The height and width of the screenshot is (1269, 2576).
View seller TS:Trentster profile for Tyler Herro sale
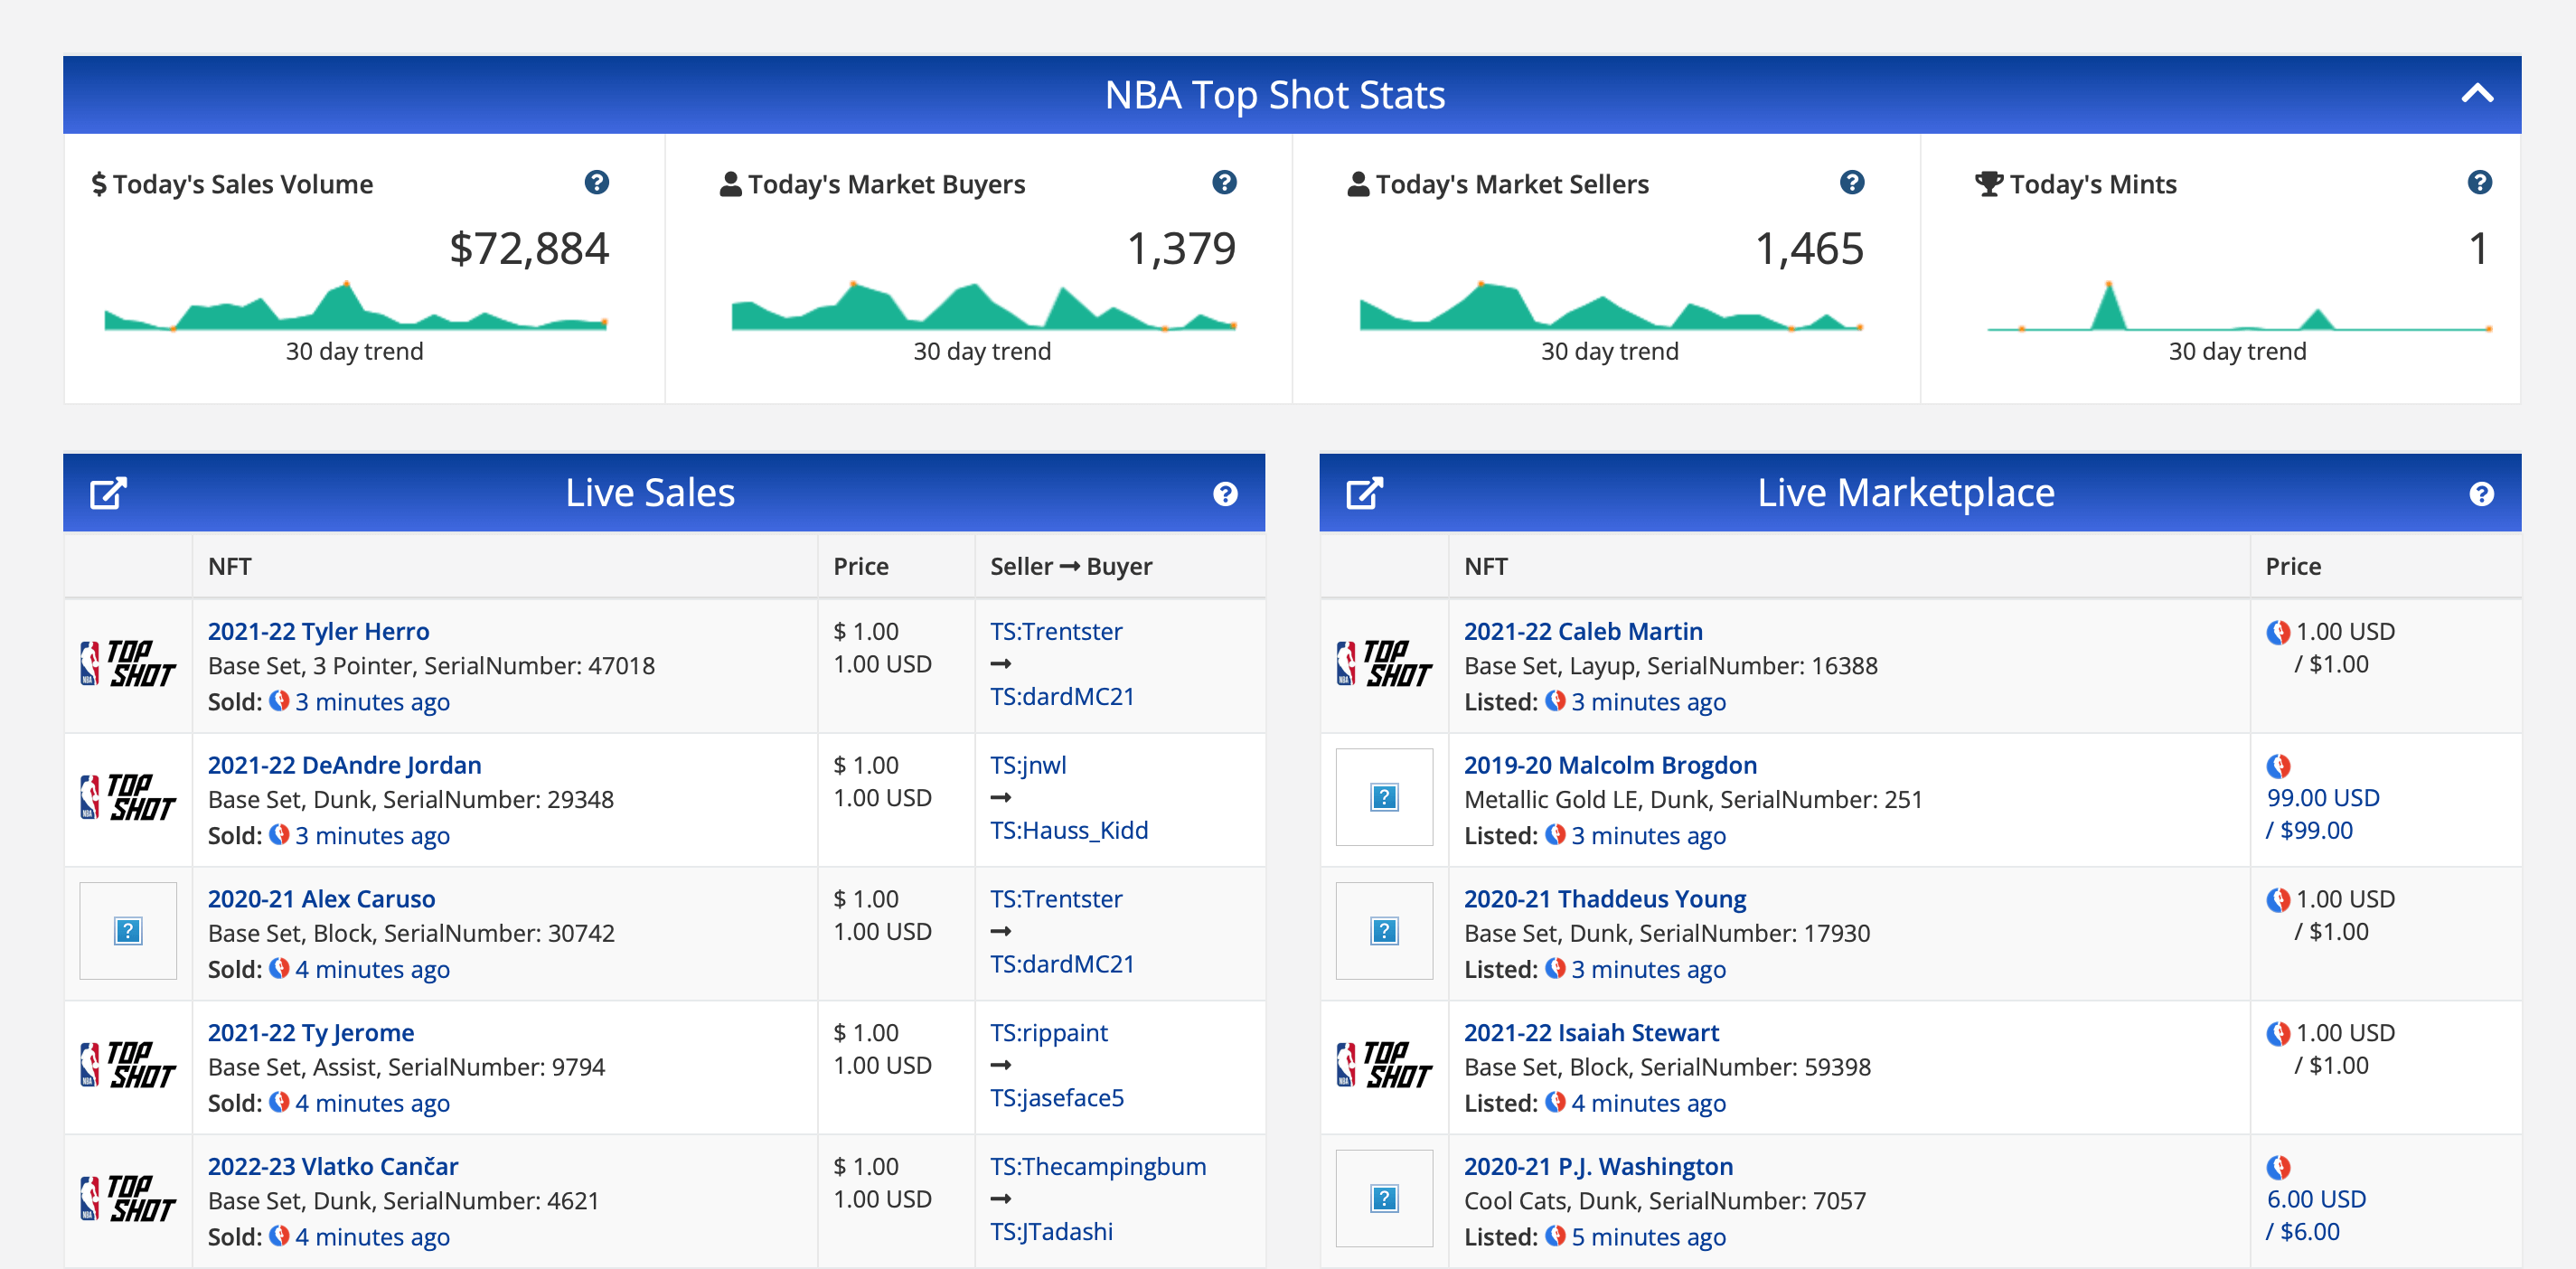[x=1055, y=631]
